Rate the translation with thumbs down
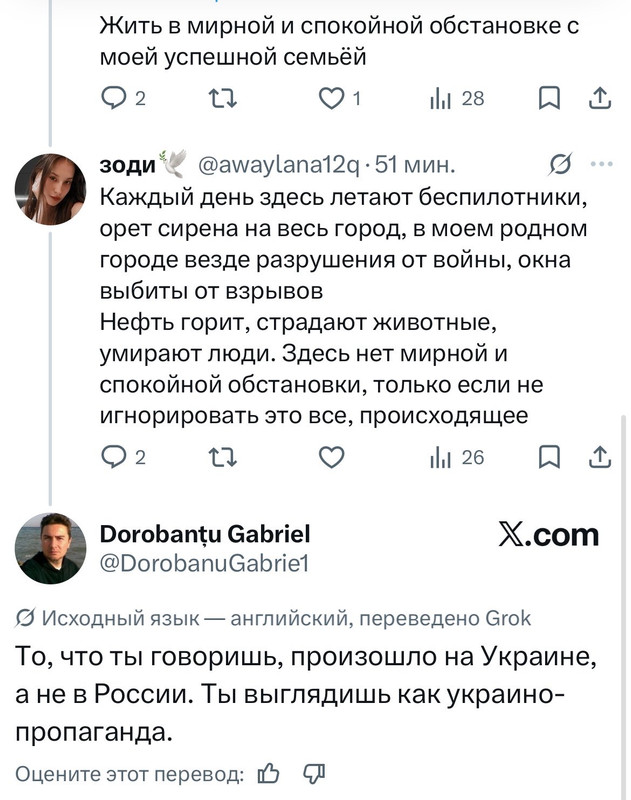 tap(314, 774)
